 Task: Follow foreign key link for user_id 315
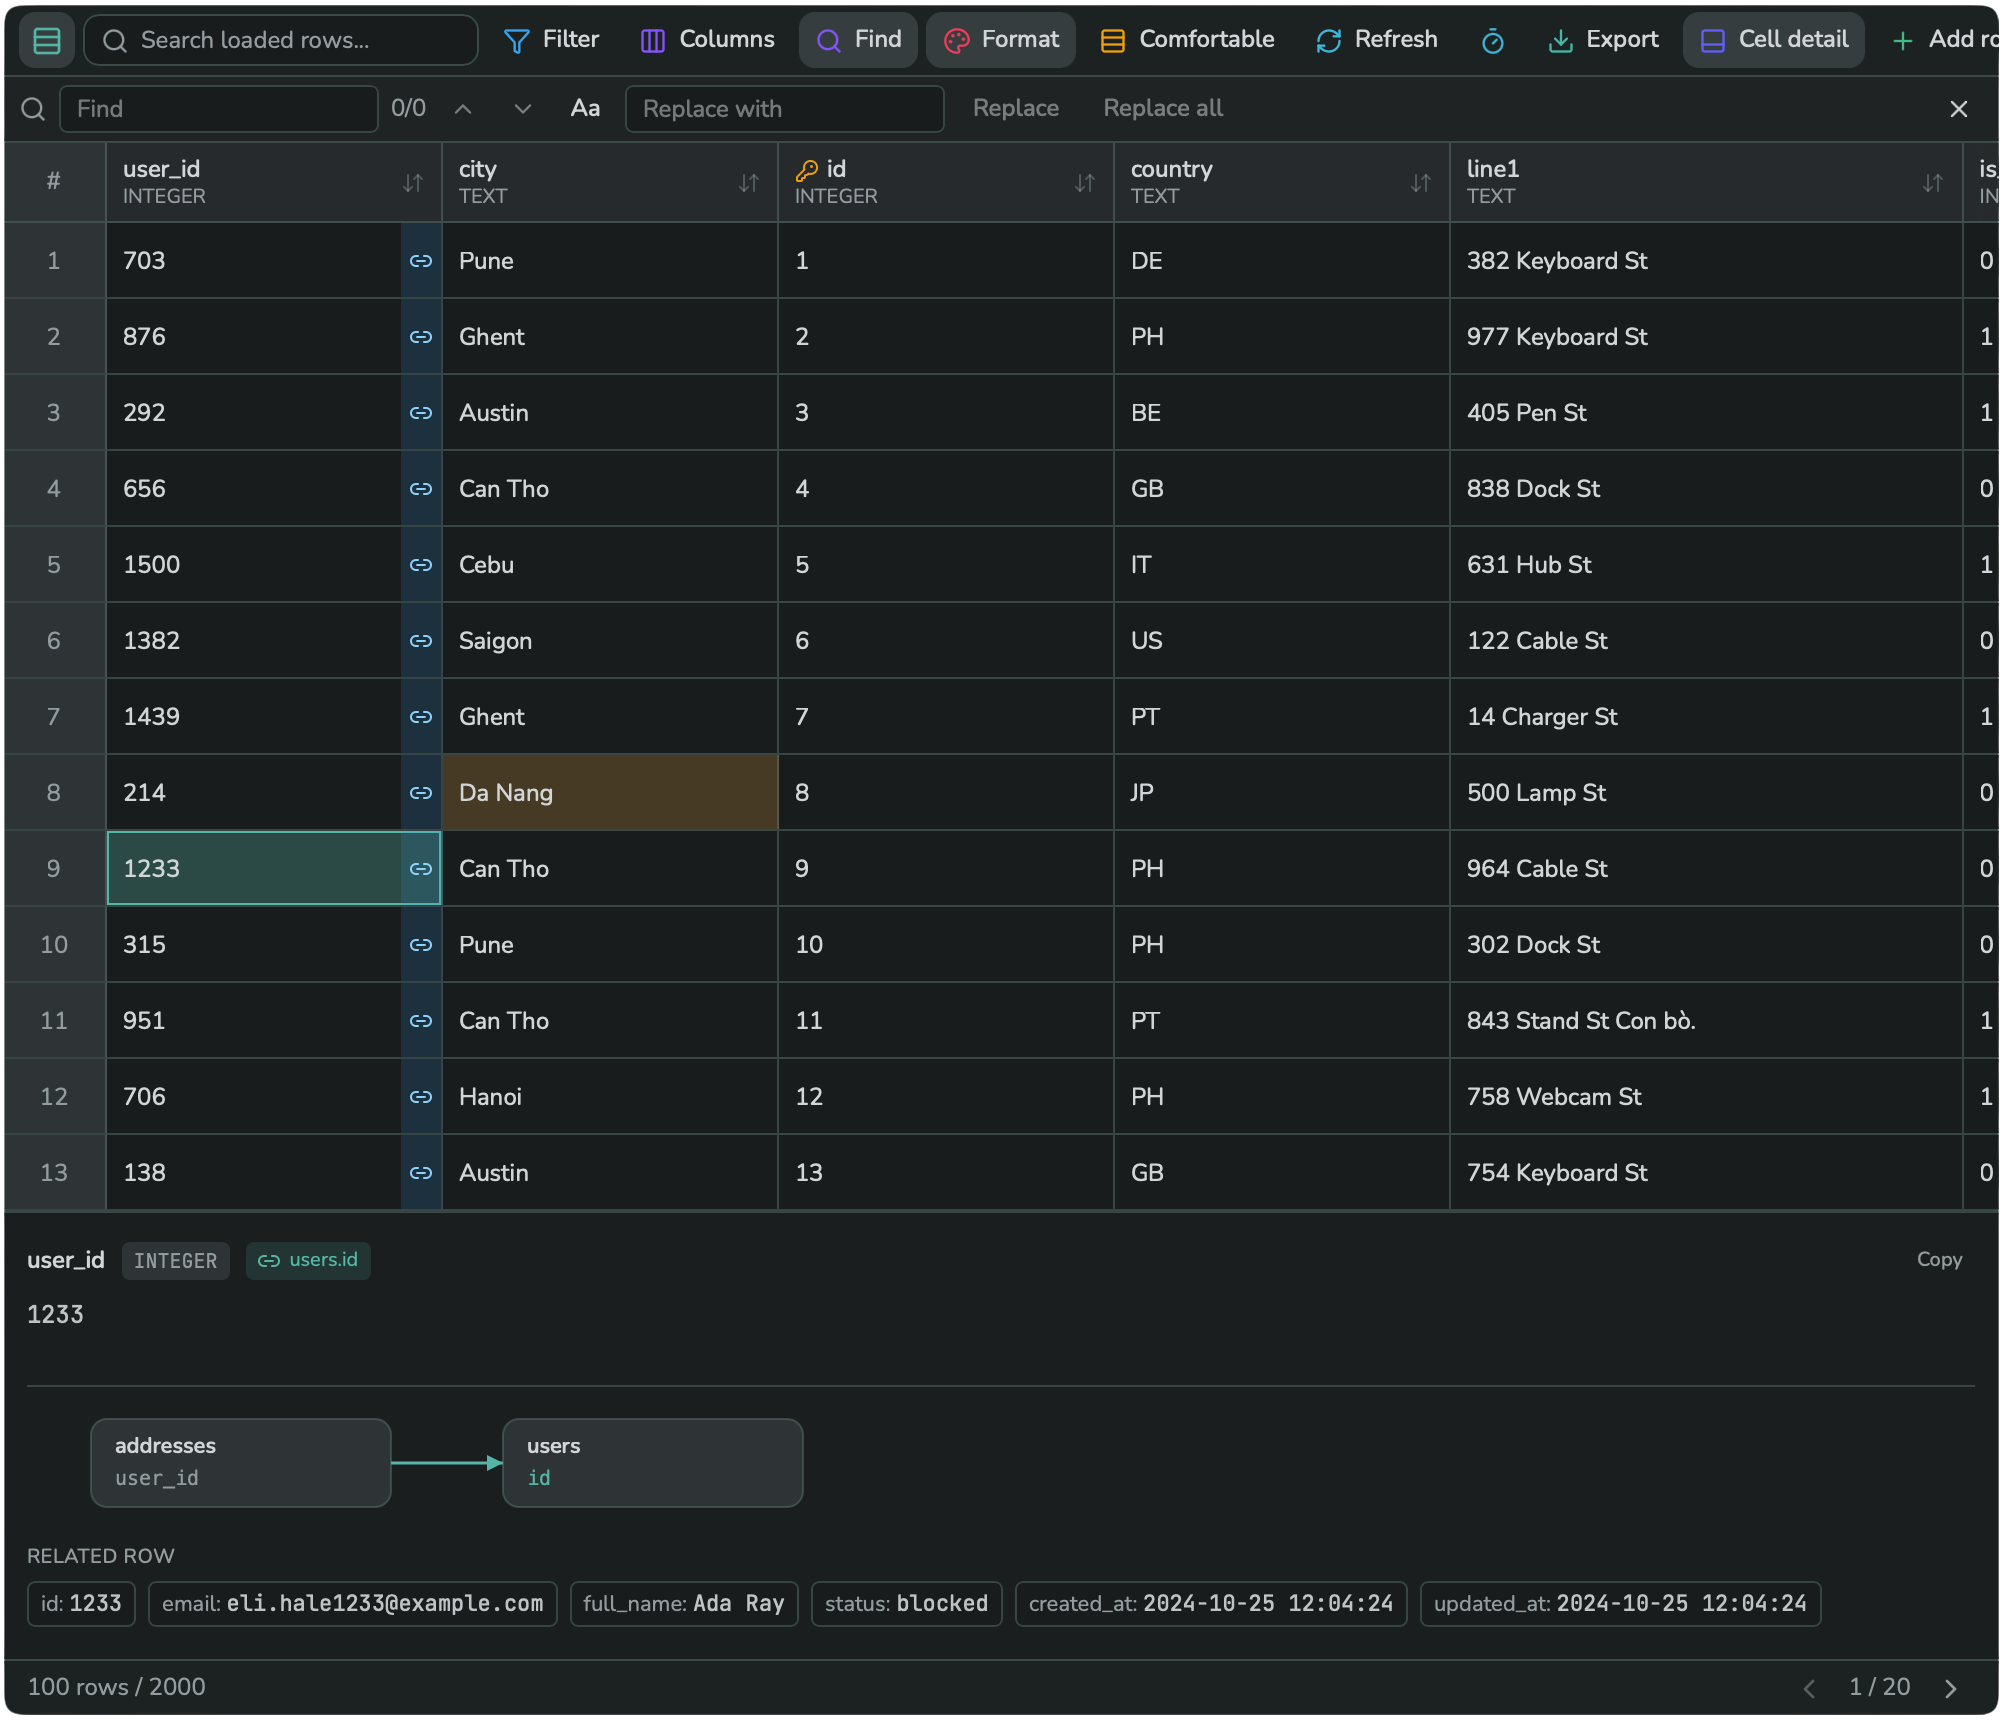421,945
